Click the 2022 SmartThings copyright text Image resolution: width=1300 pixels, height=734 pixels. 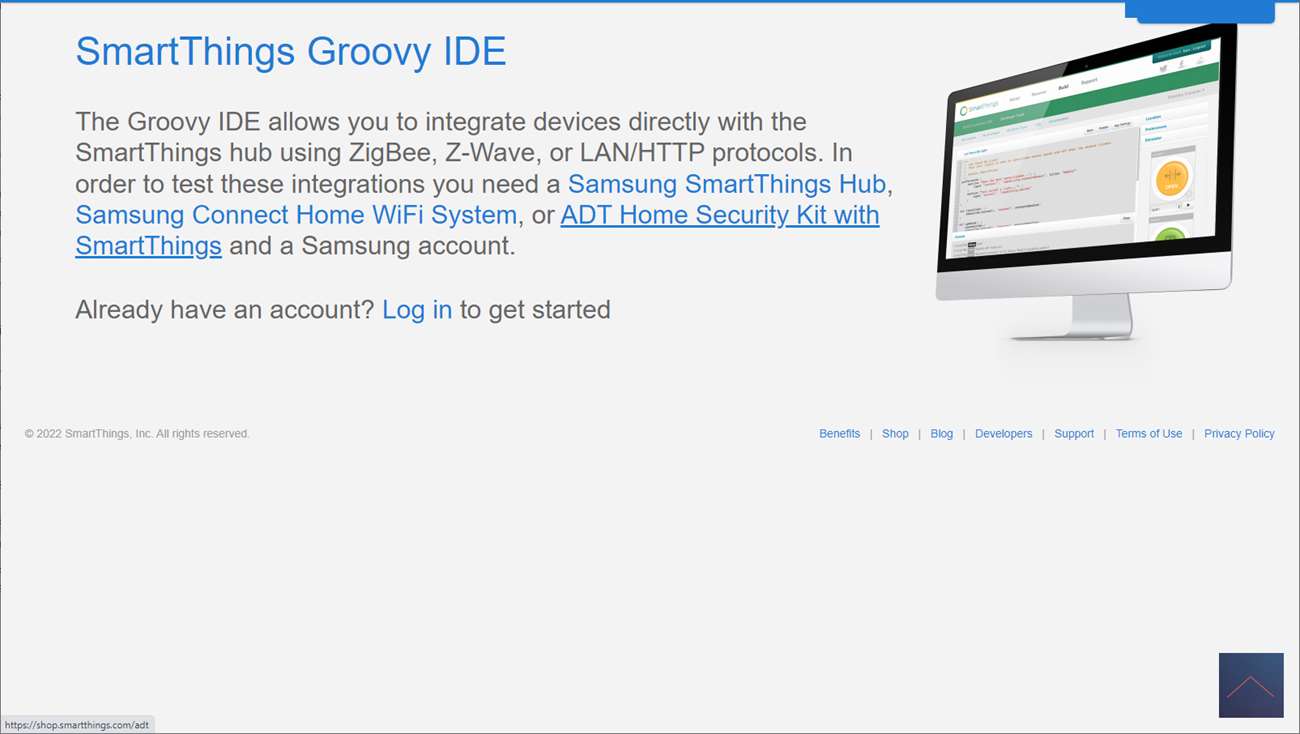coord(137,434)
